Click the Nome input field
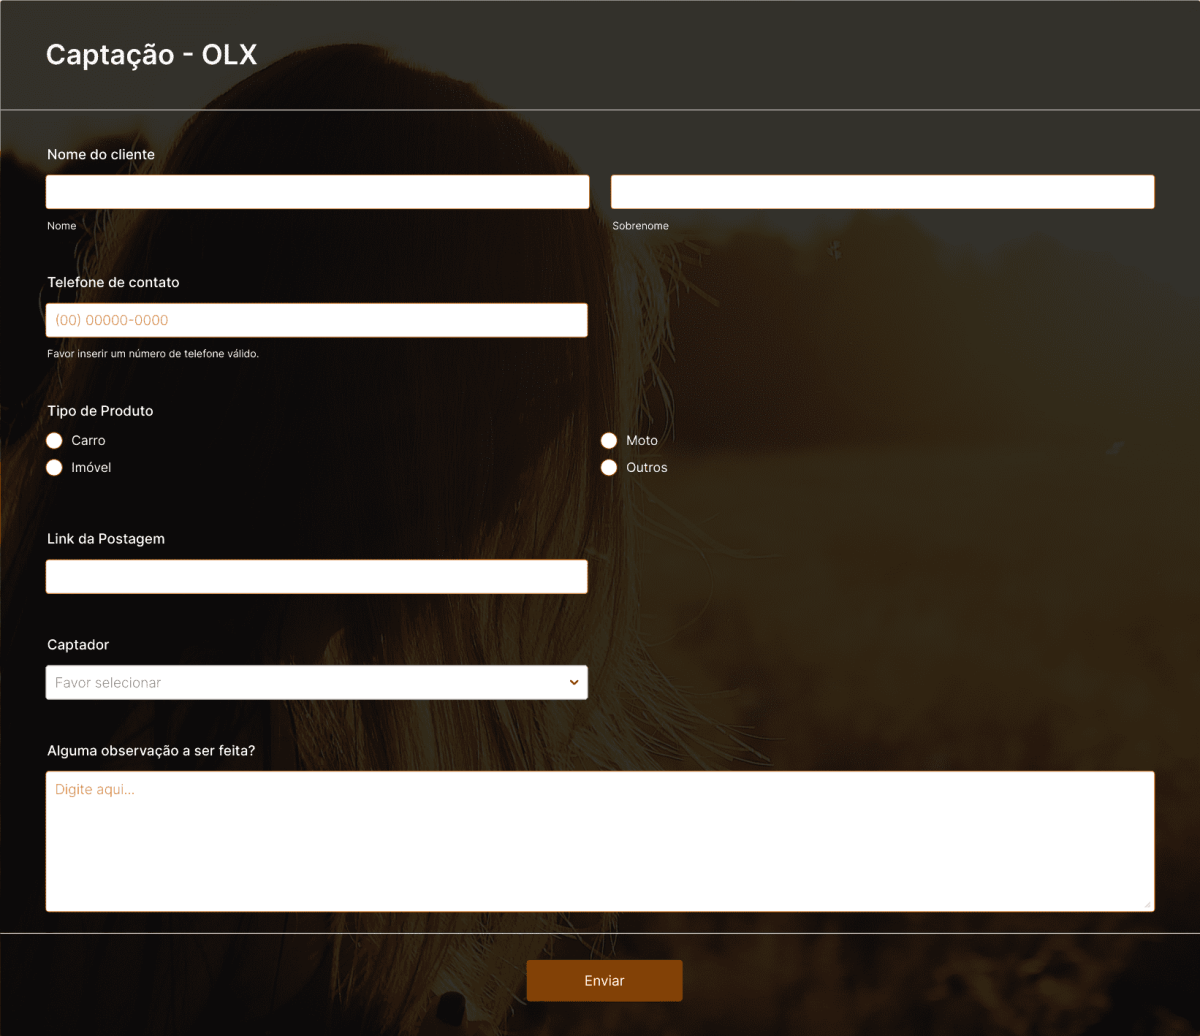 tap(317, 191)
